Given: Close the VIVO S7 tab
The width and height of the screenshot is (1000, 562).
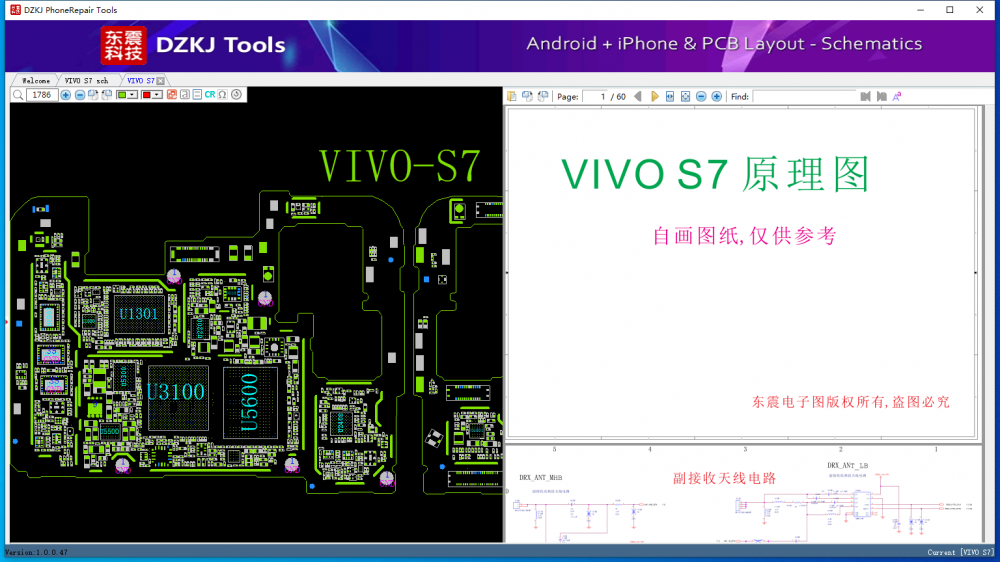Looking at the screenshot, I should (160, 80).
